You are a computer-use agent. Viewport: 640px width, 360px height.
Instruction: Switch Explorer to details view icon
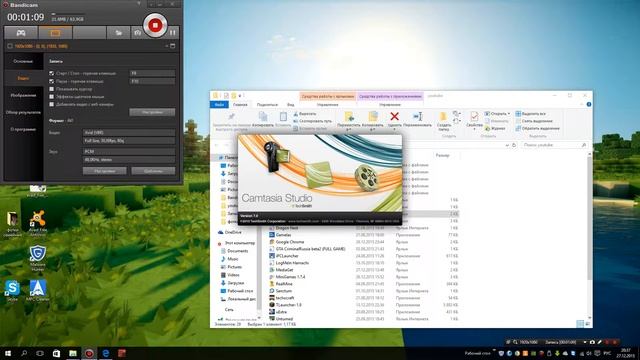pos(580,324)
